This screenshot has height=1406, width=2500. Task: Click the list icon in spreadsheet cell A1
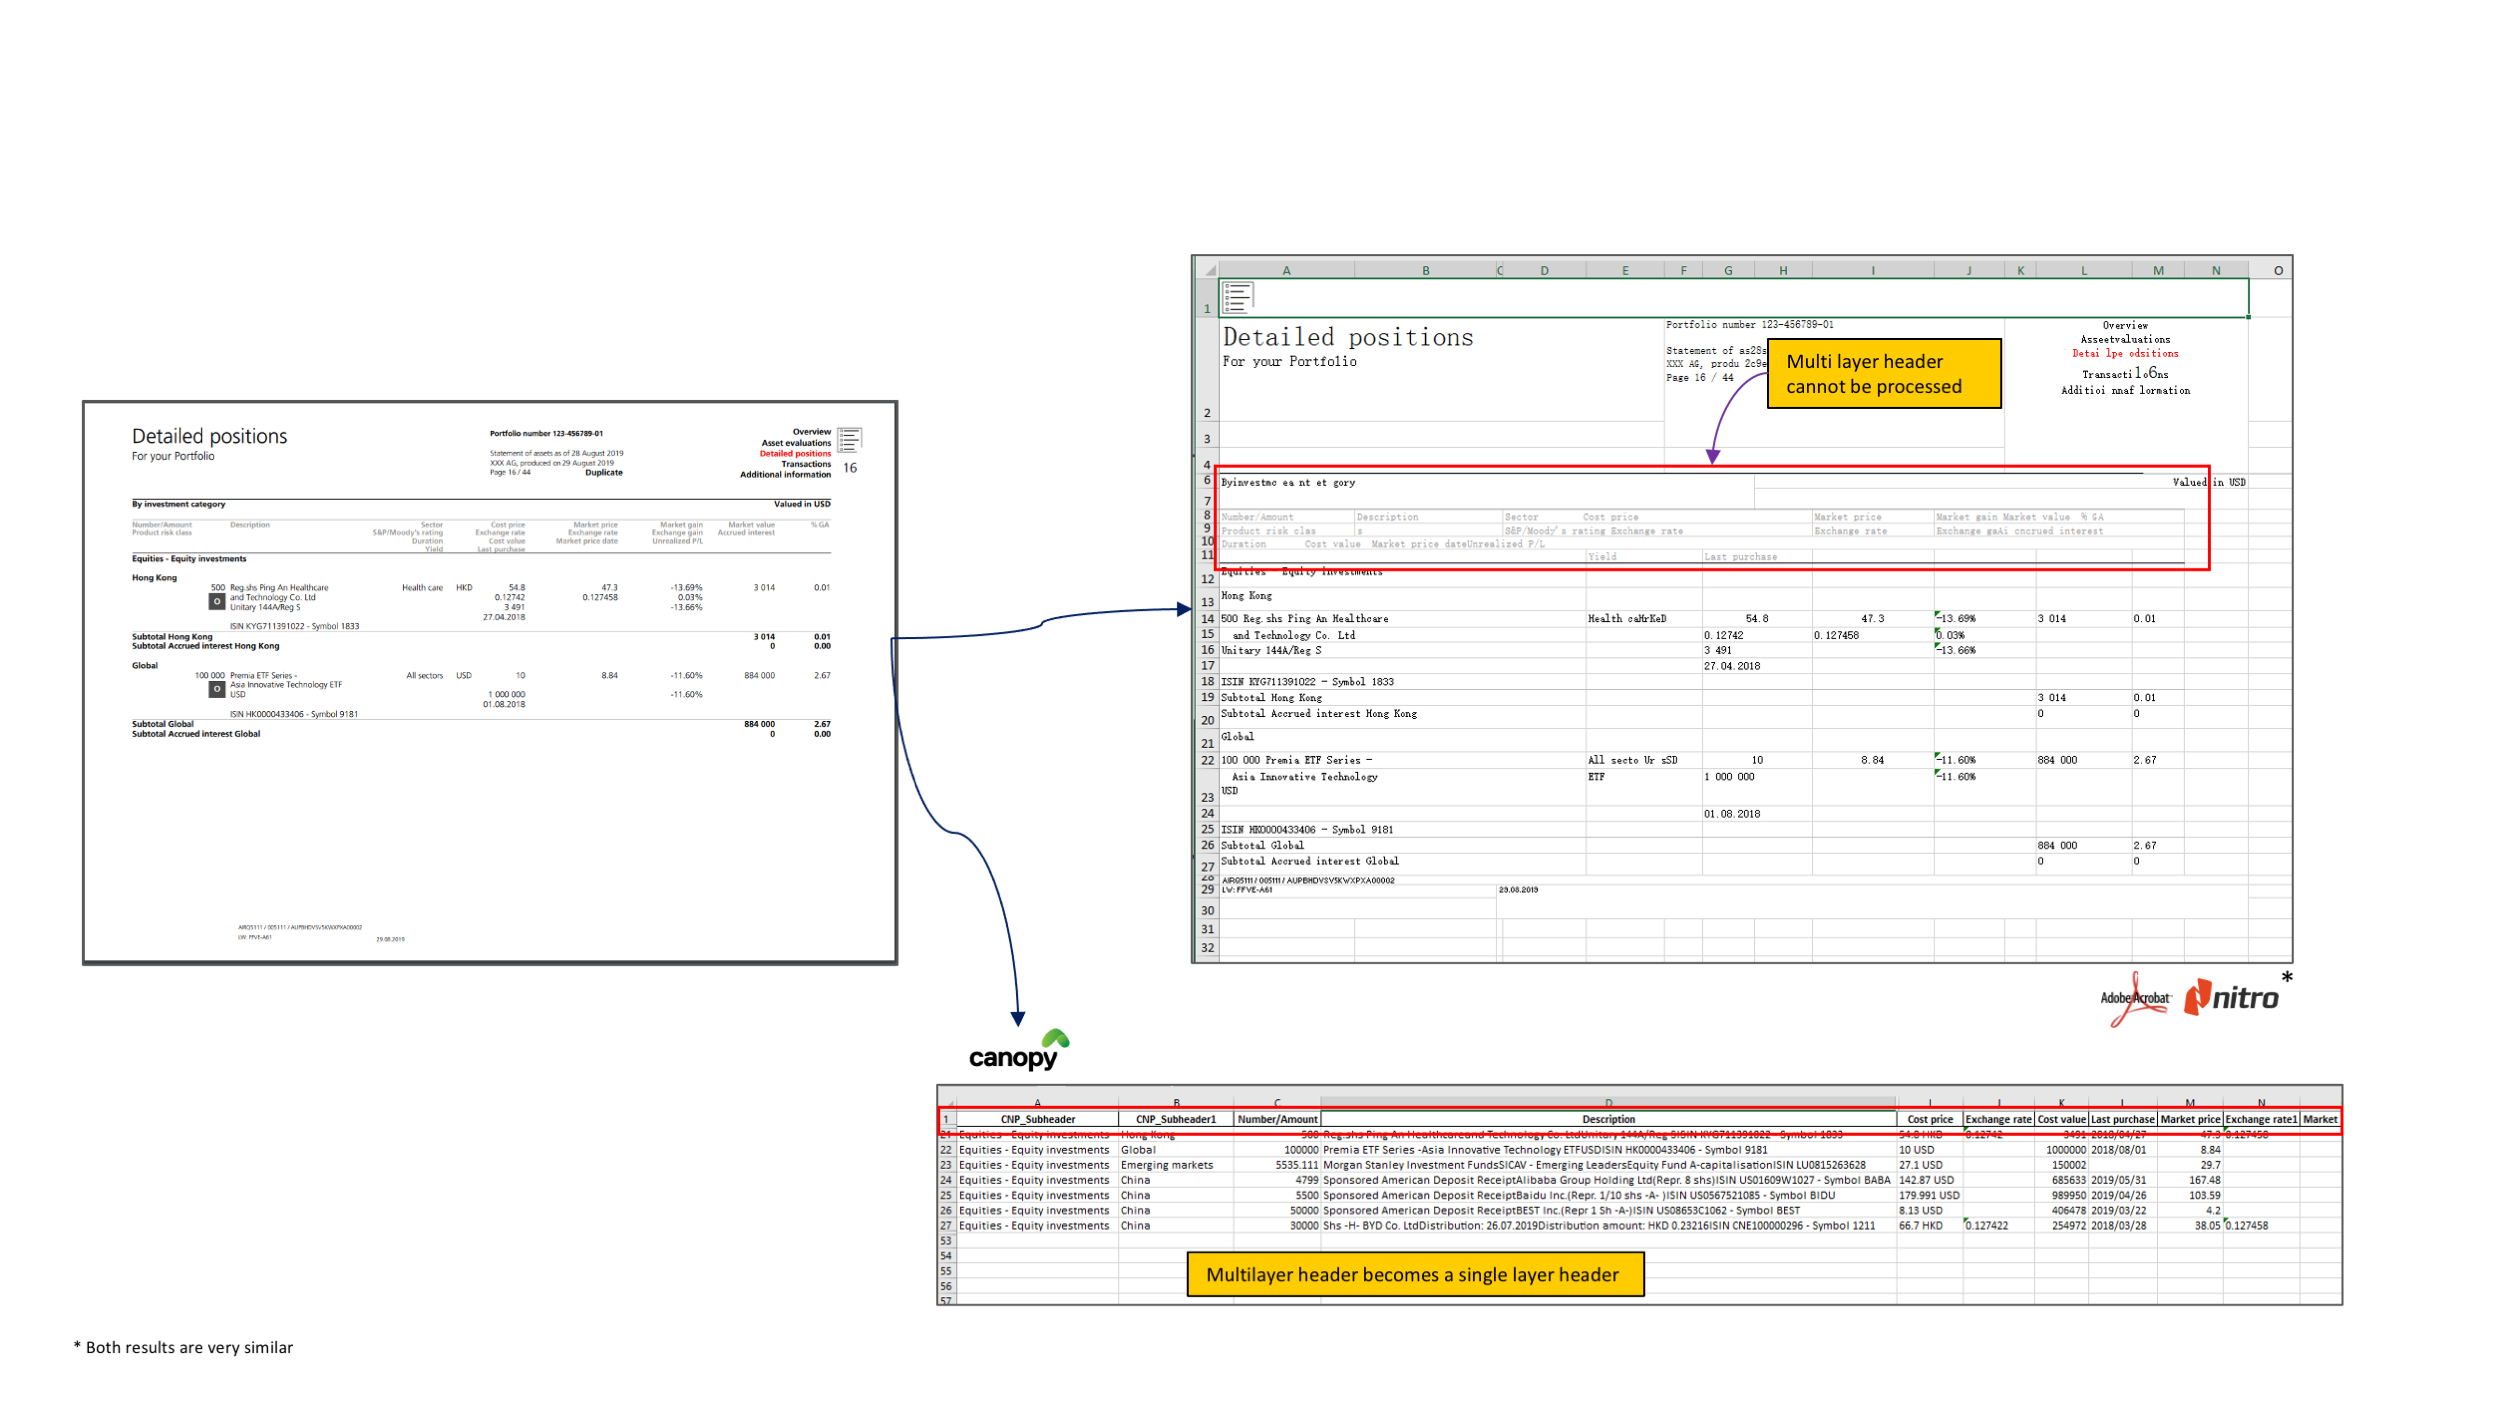pos(1237,297)
